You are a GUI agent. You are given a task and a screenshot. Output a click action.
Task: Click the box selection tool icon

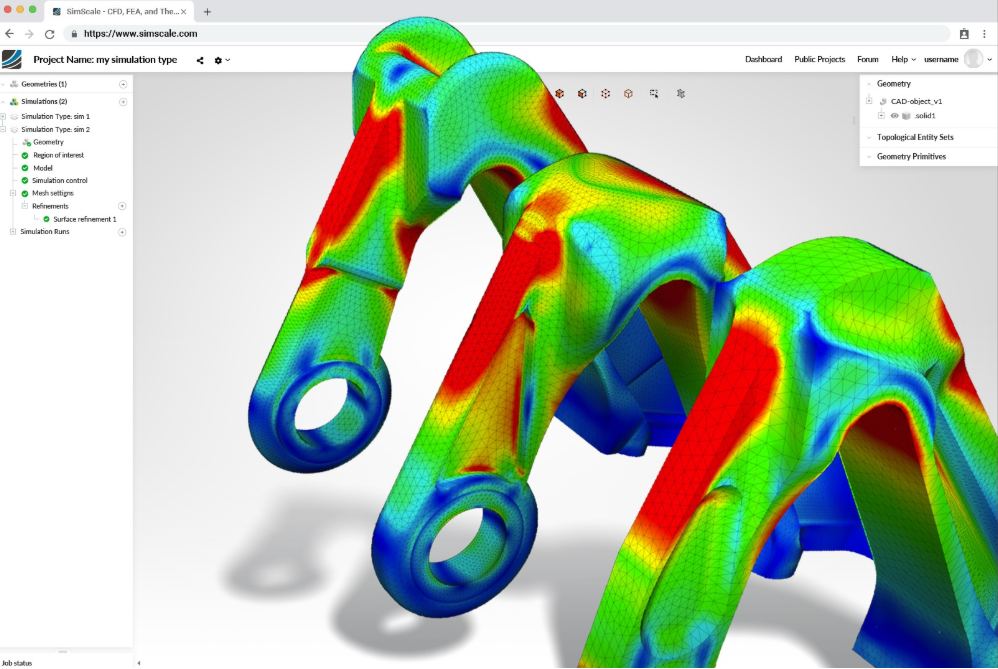tap(653, 93)
